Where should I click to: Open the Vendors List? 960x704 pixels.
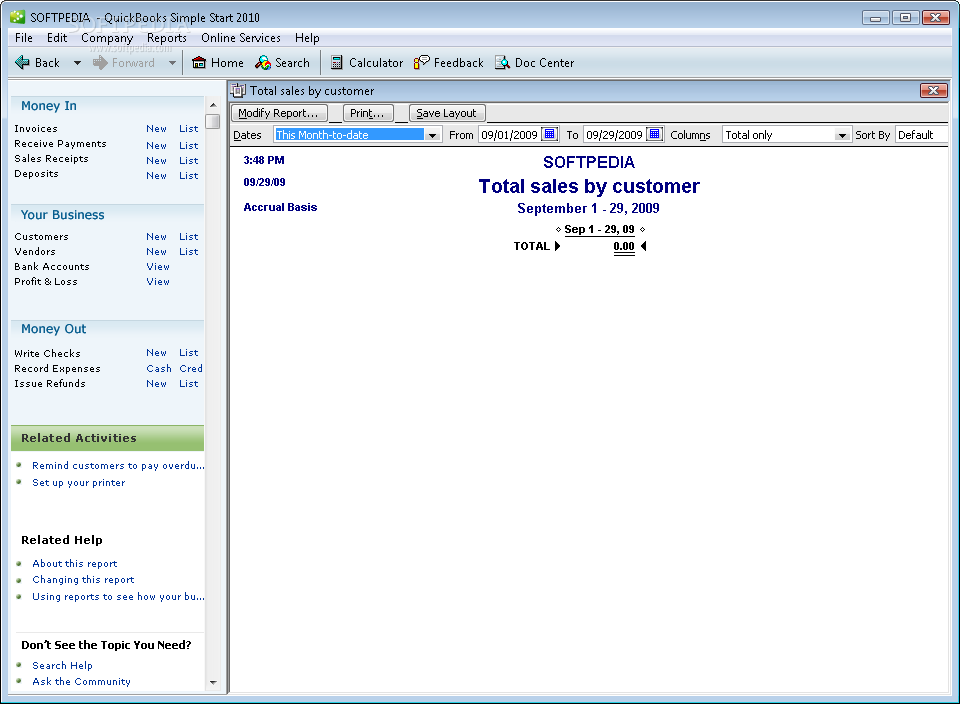[189, 252]
